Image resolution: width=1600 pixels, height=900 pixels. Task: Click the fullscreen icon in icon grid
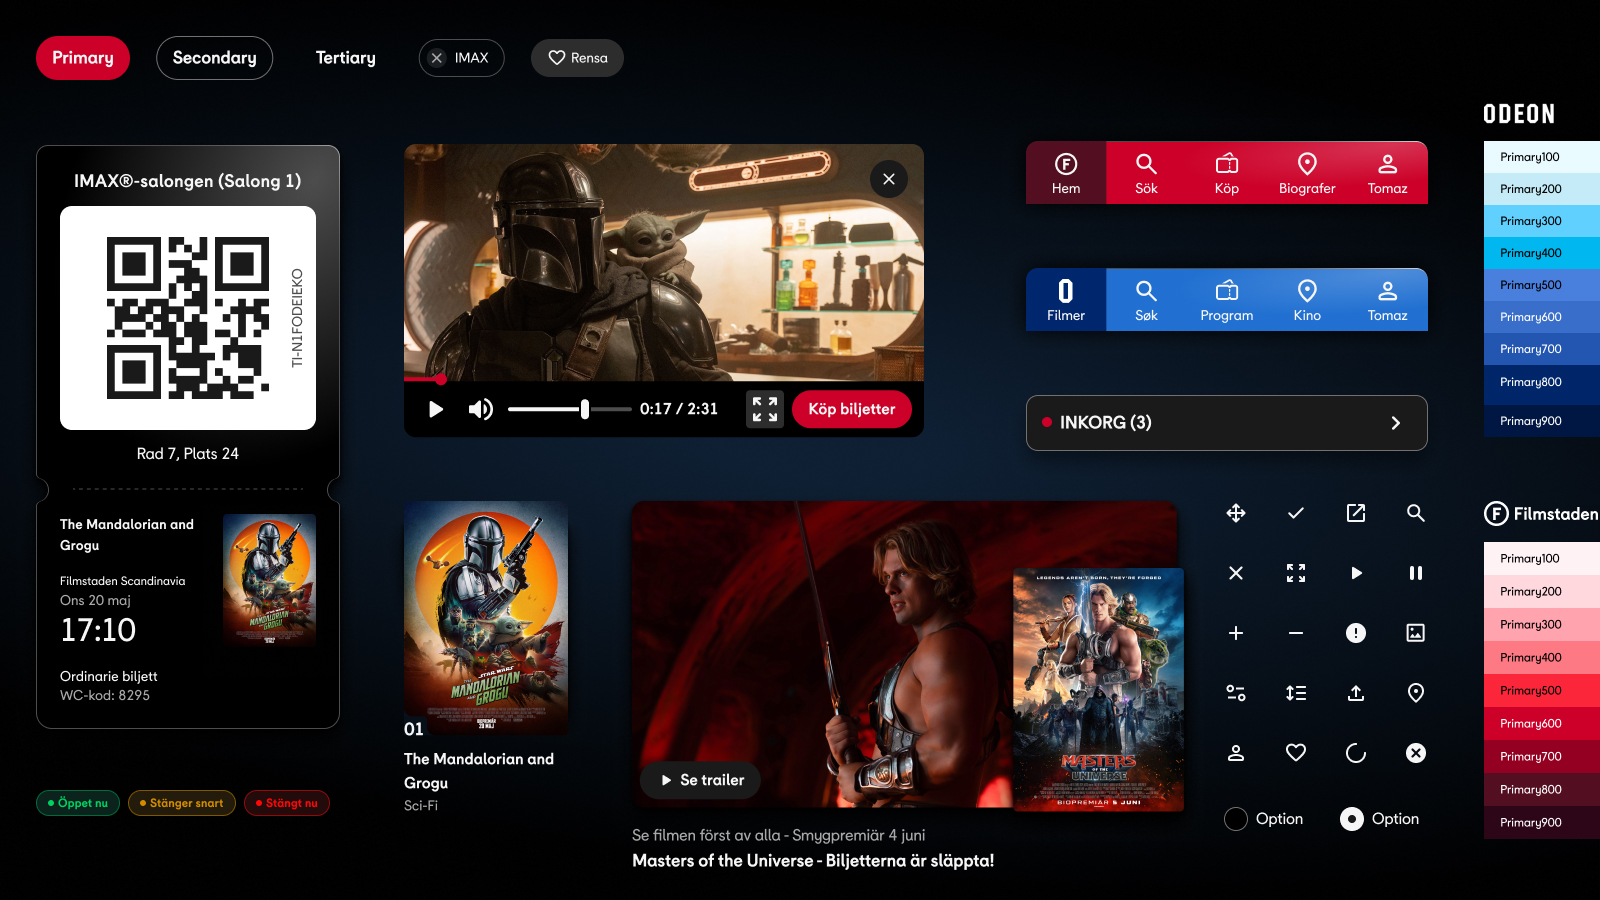click(x=1296, y=573)
